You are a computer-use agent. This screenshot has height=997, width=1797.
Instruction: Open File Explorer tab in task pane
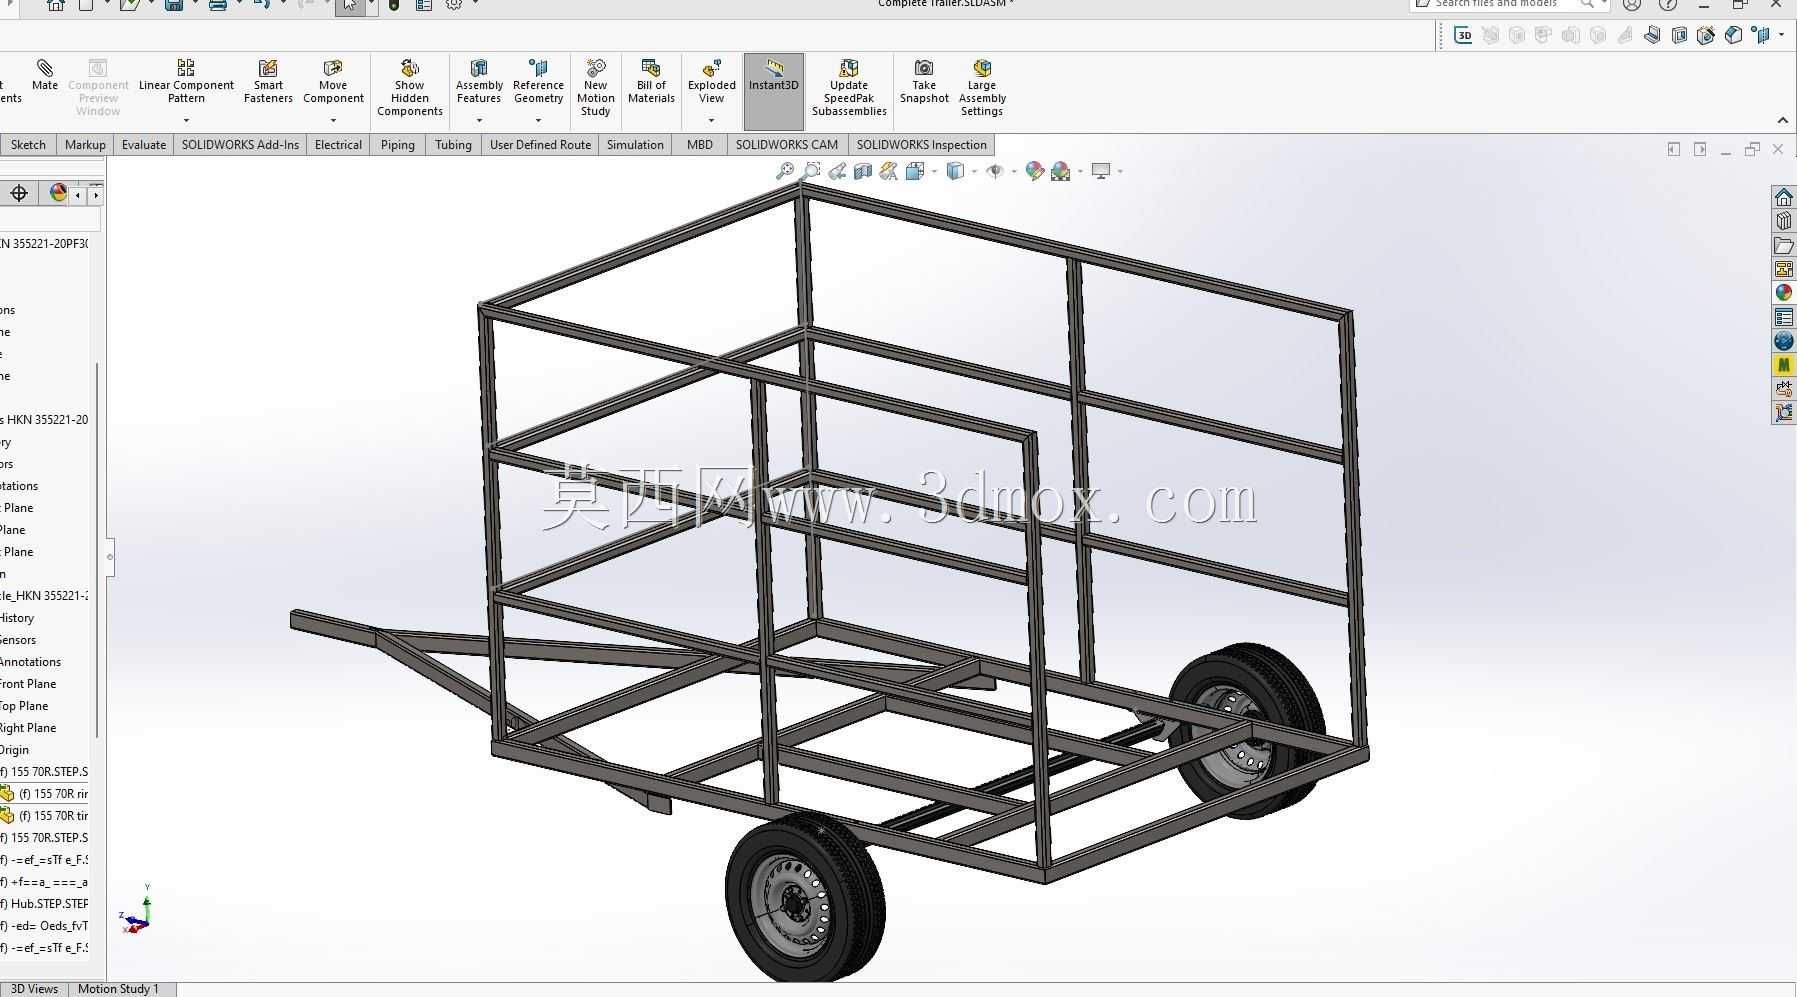pos(1783,245)
